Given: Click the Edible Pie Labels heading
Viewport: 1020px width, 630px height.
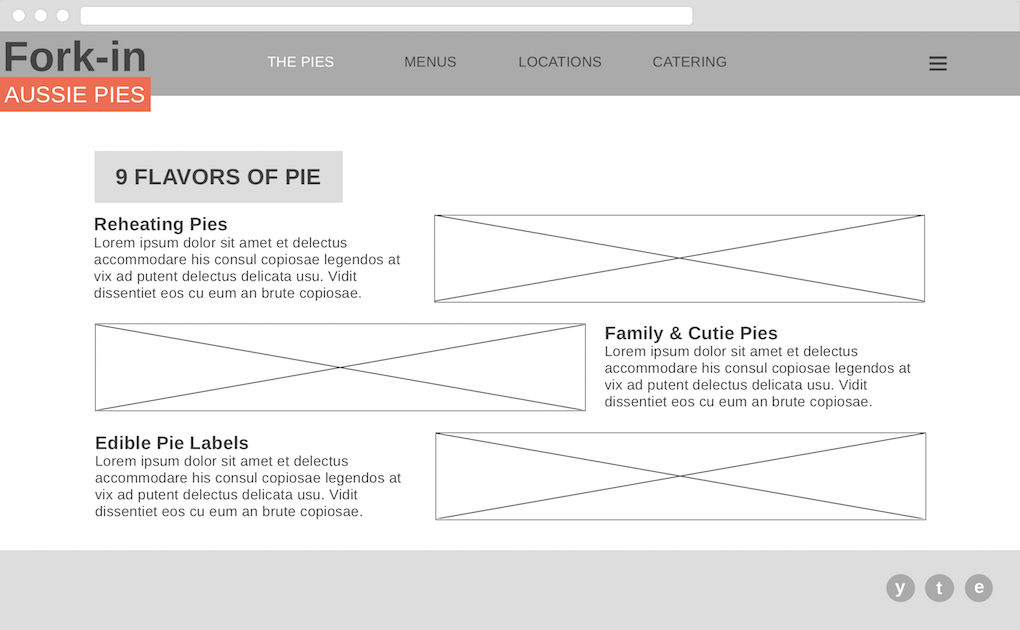Looking at the screenshot, I should coord(172,443).
